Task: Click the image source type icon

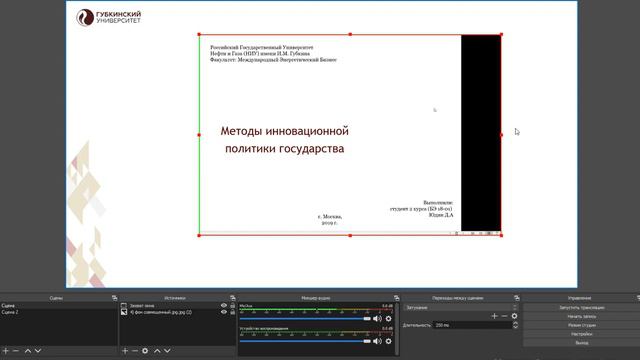Action: 124,312
